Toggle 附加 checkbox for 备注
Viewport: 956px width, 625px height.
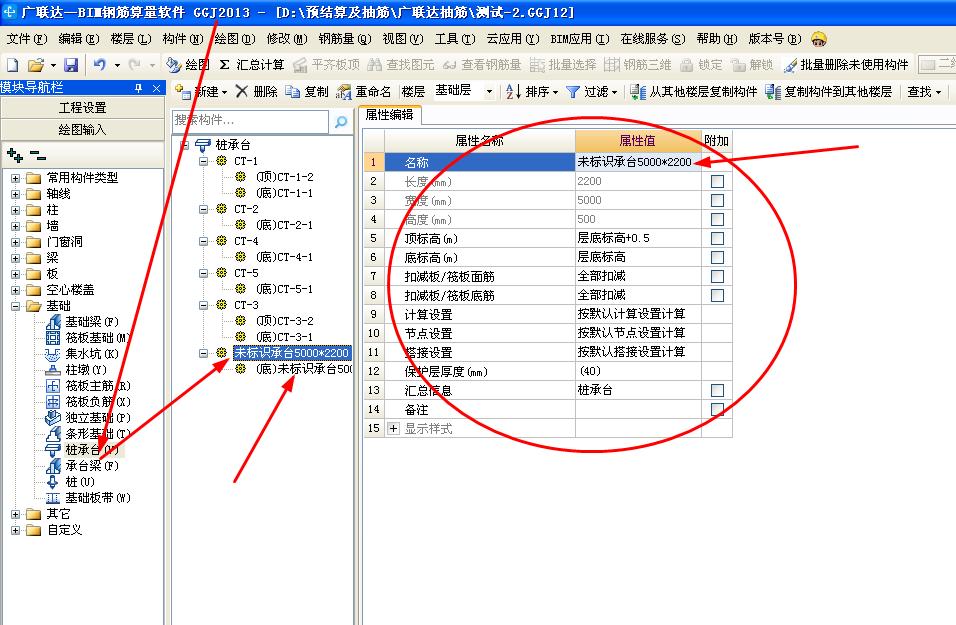click(718, 409)
